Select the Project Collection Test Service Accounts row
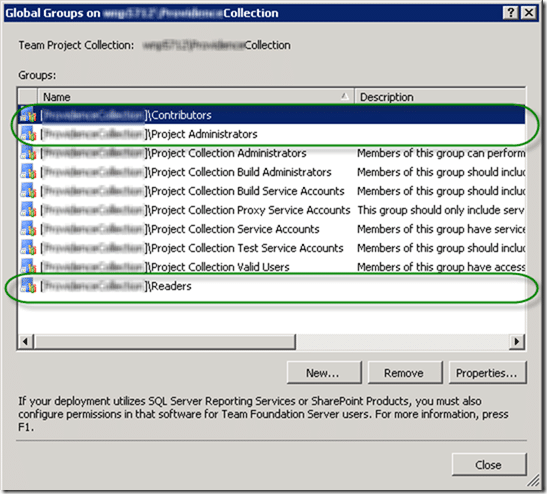 tap(272, 248)
